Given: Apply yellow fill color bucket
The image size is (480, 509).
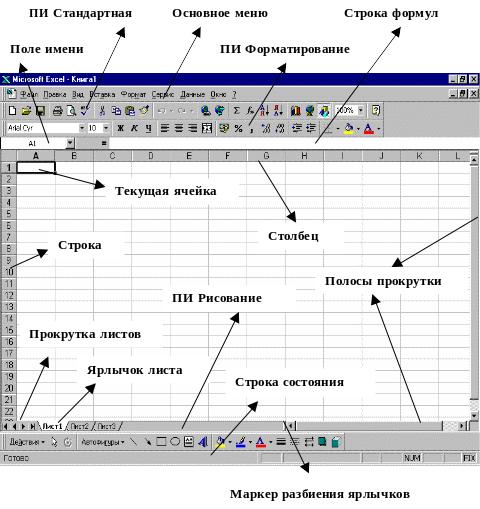Looking at the screenshot, I should click(349, 128).
